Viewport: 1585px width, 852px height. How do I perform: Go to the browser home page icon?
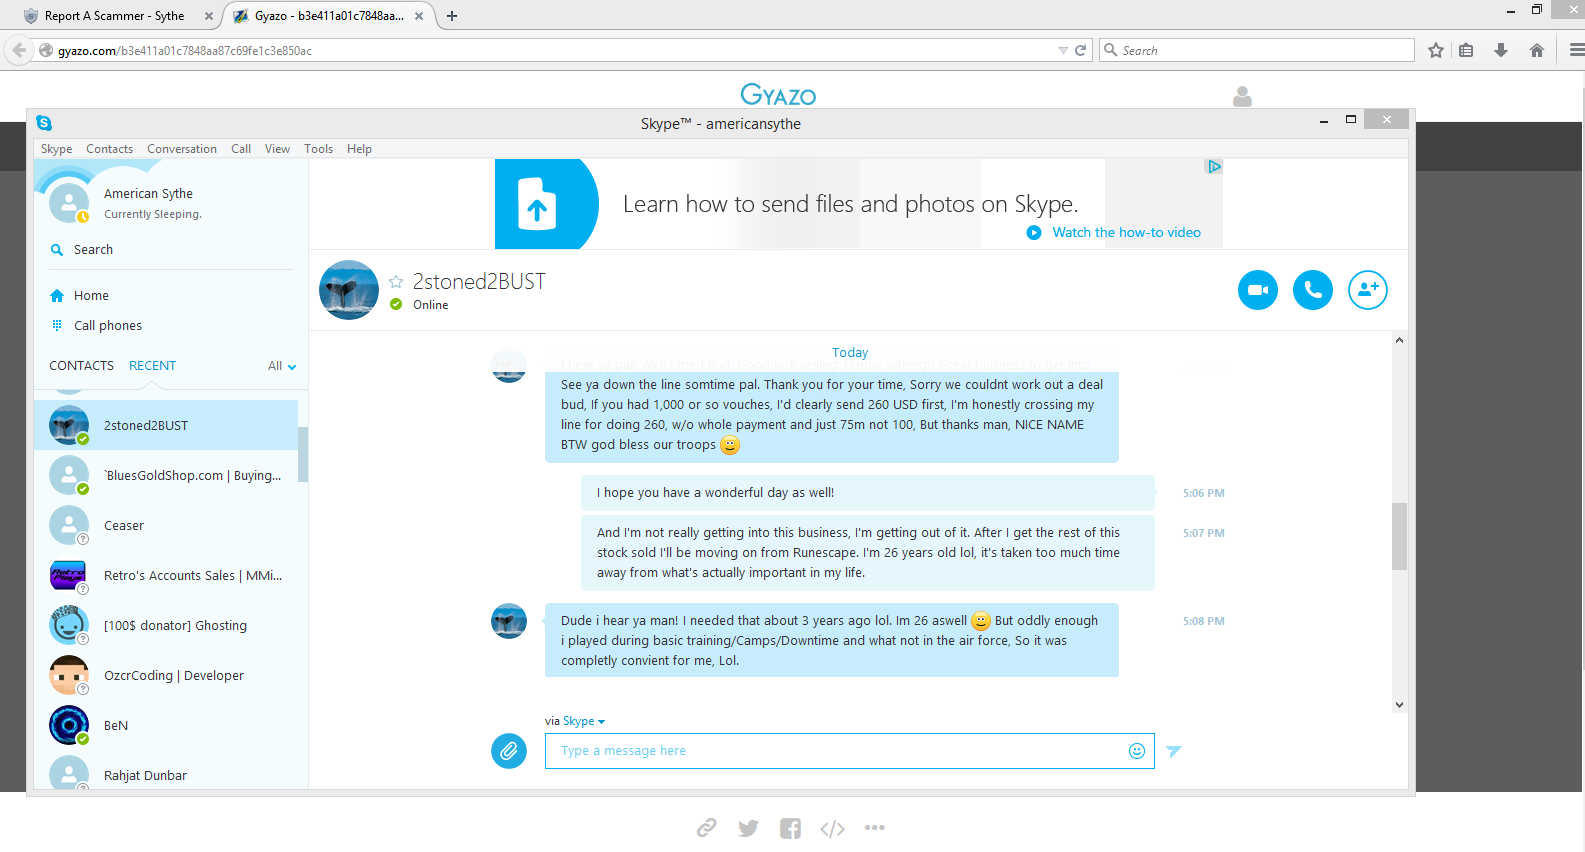1537,50
